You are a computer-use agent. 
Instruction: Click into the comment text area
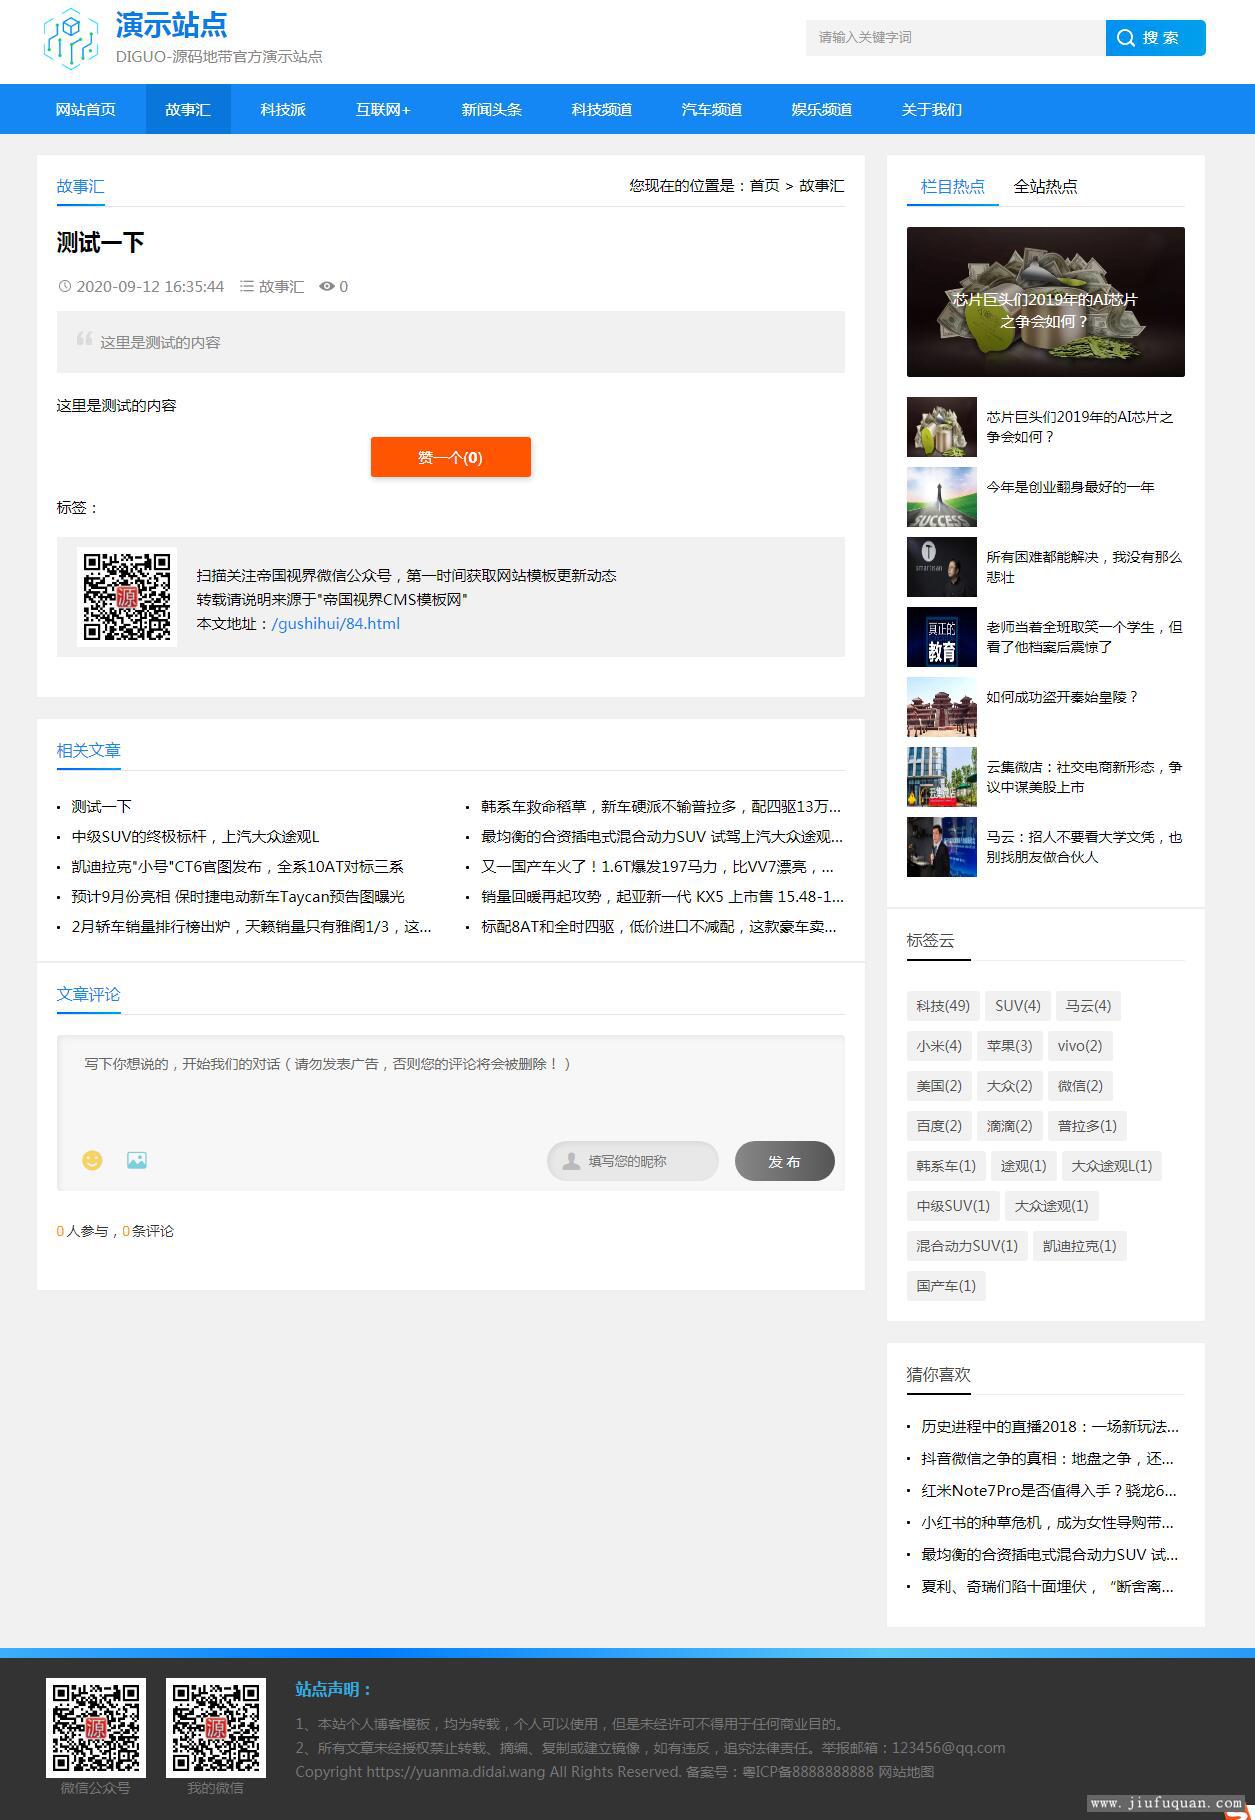coord(451,1090)
